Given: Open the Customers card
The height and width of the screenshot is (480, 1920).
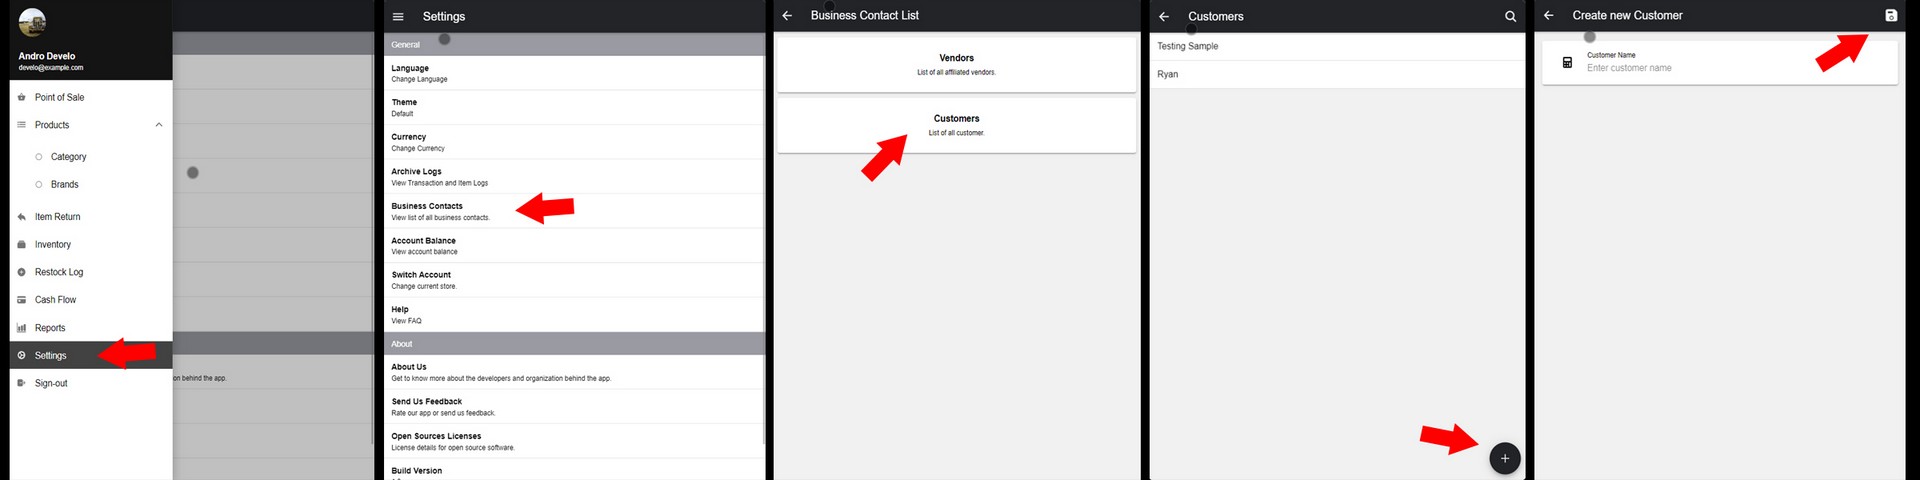Looking at the screenshot, I should [956, 125].
